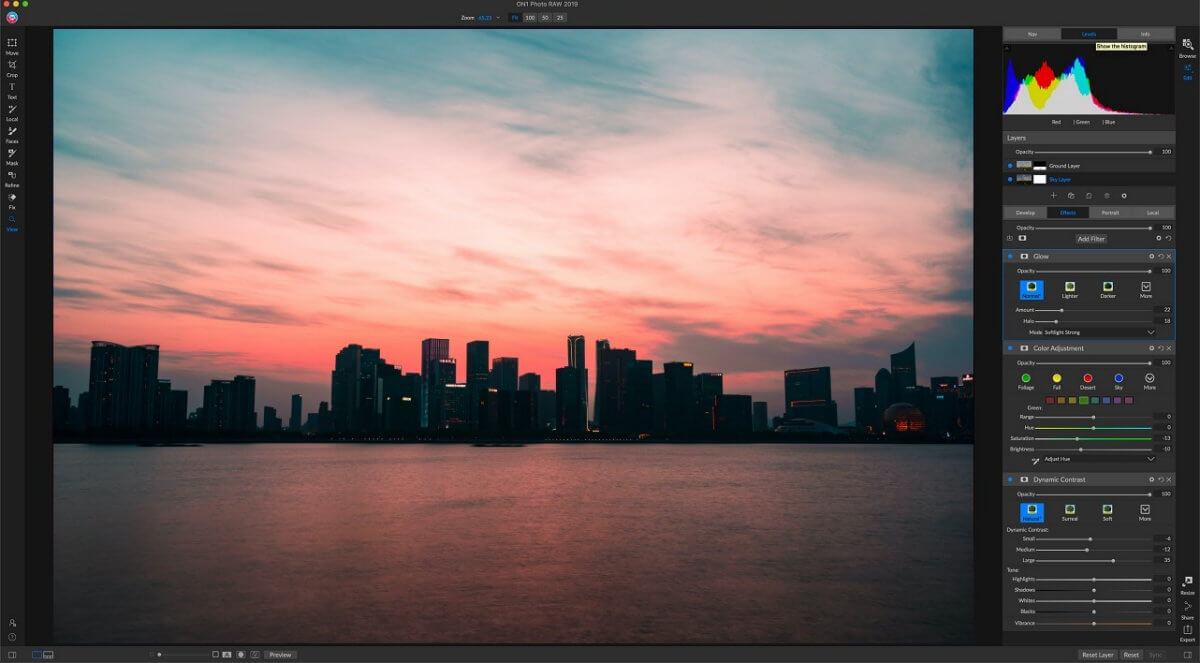Open the Browse module icon
The width and height of the screenshot is (1200, 663).
1187,47
